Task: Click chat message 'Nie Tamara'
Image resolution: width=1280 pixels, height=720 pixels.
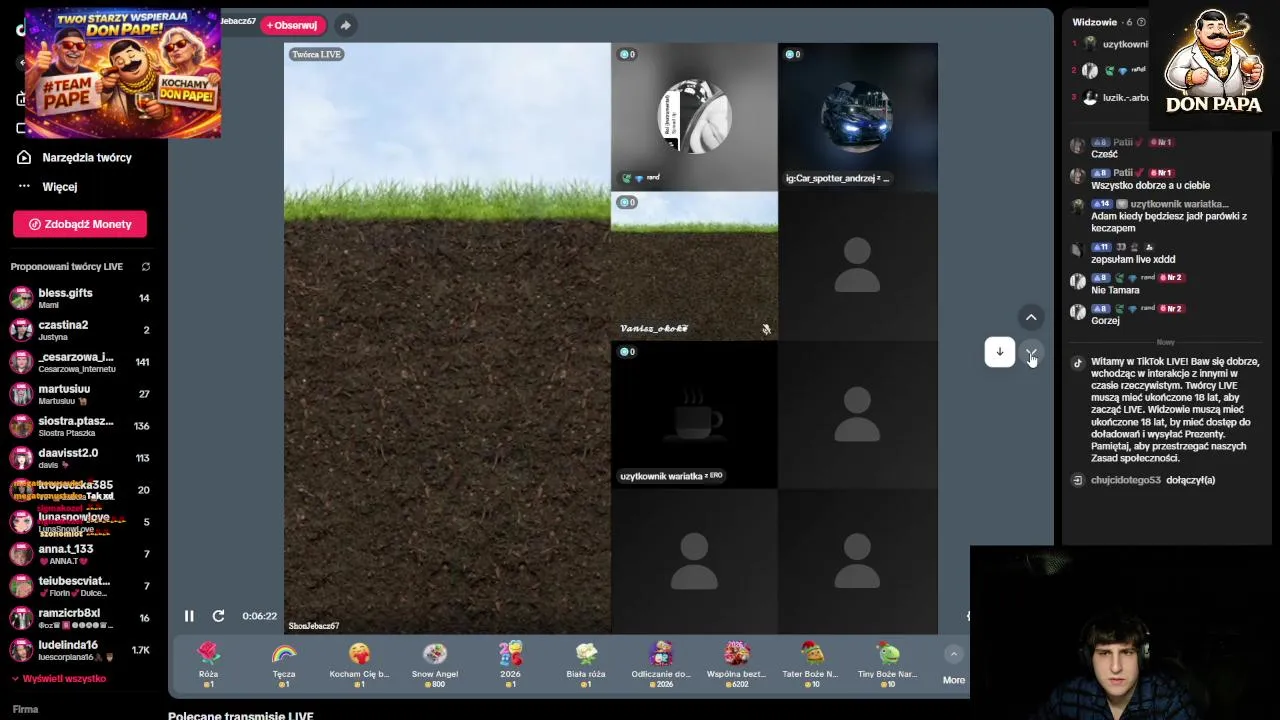Action: (1115, 290)
